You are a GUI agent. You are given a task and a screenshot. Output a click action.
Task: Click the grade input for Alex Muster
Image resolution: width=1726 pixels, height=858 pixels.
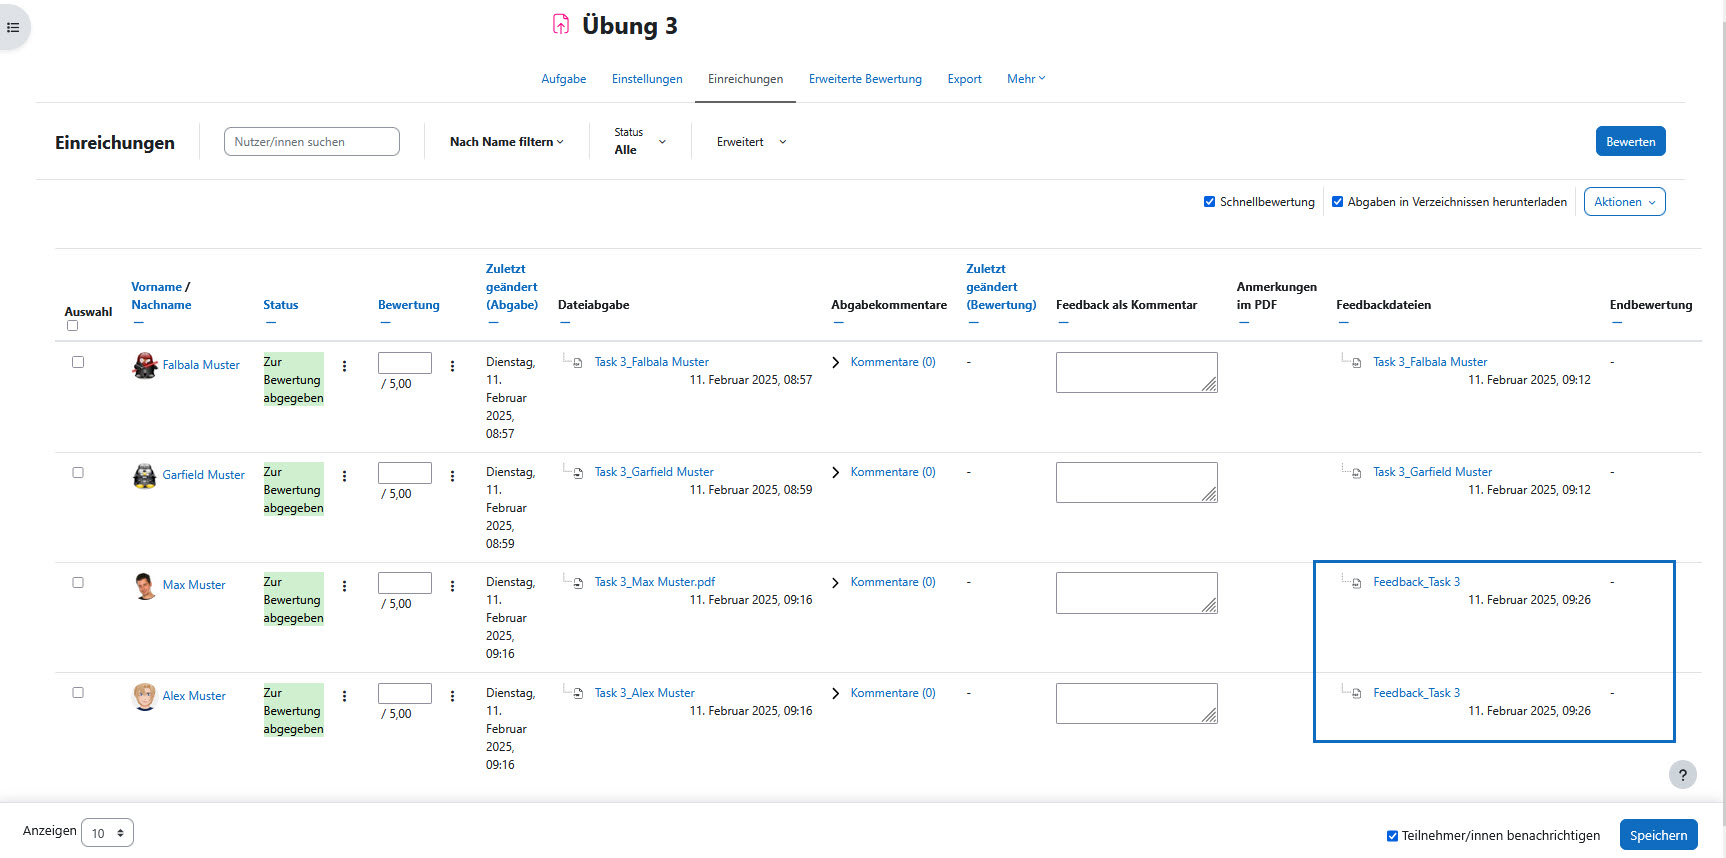click(405, 694)
